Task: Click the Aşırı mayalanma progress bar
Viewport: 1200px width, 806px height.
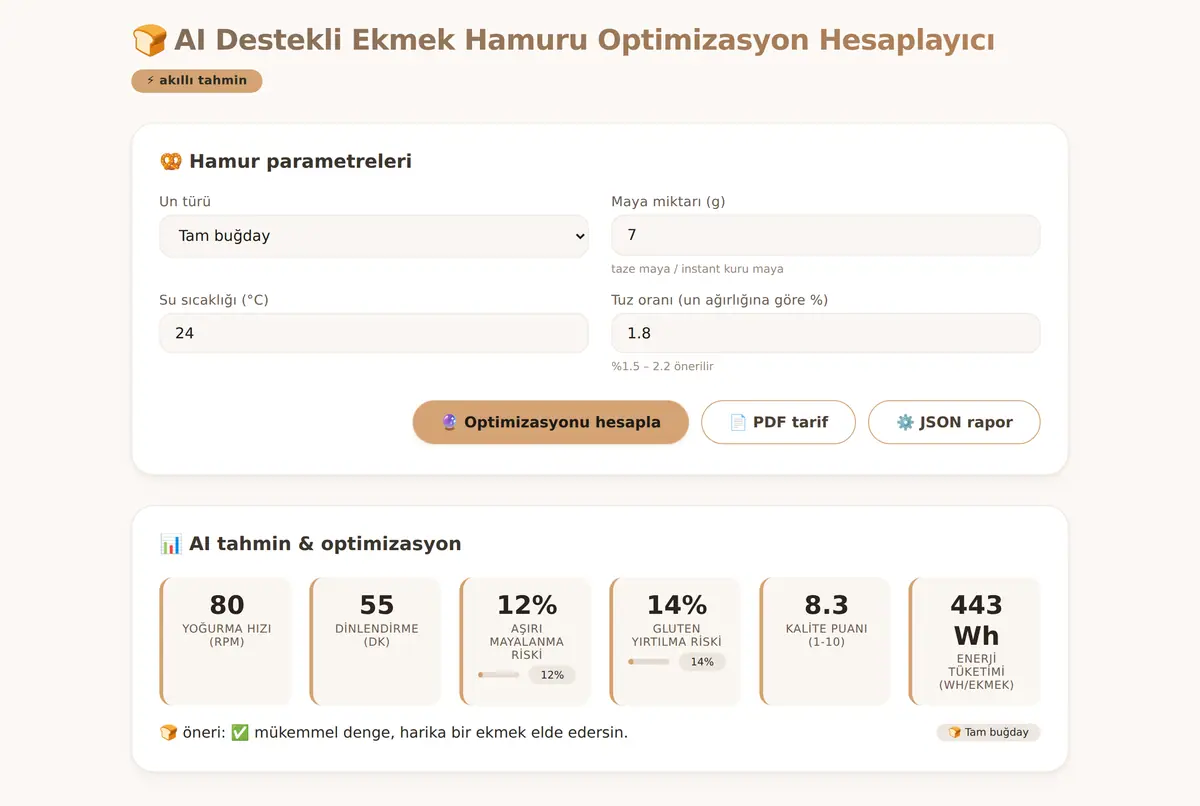Action: point(498,675)
